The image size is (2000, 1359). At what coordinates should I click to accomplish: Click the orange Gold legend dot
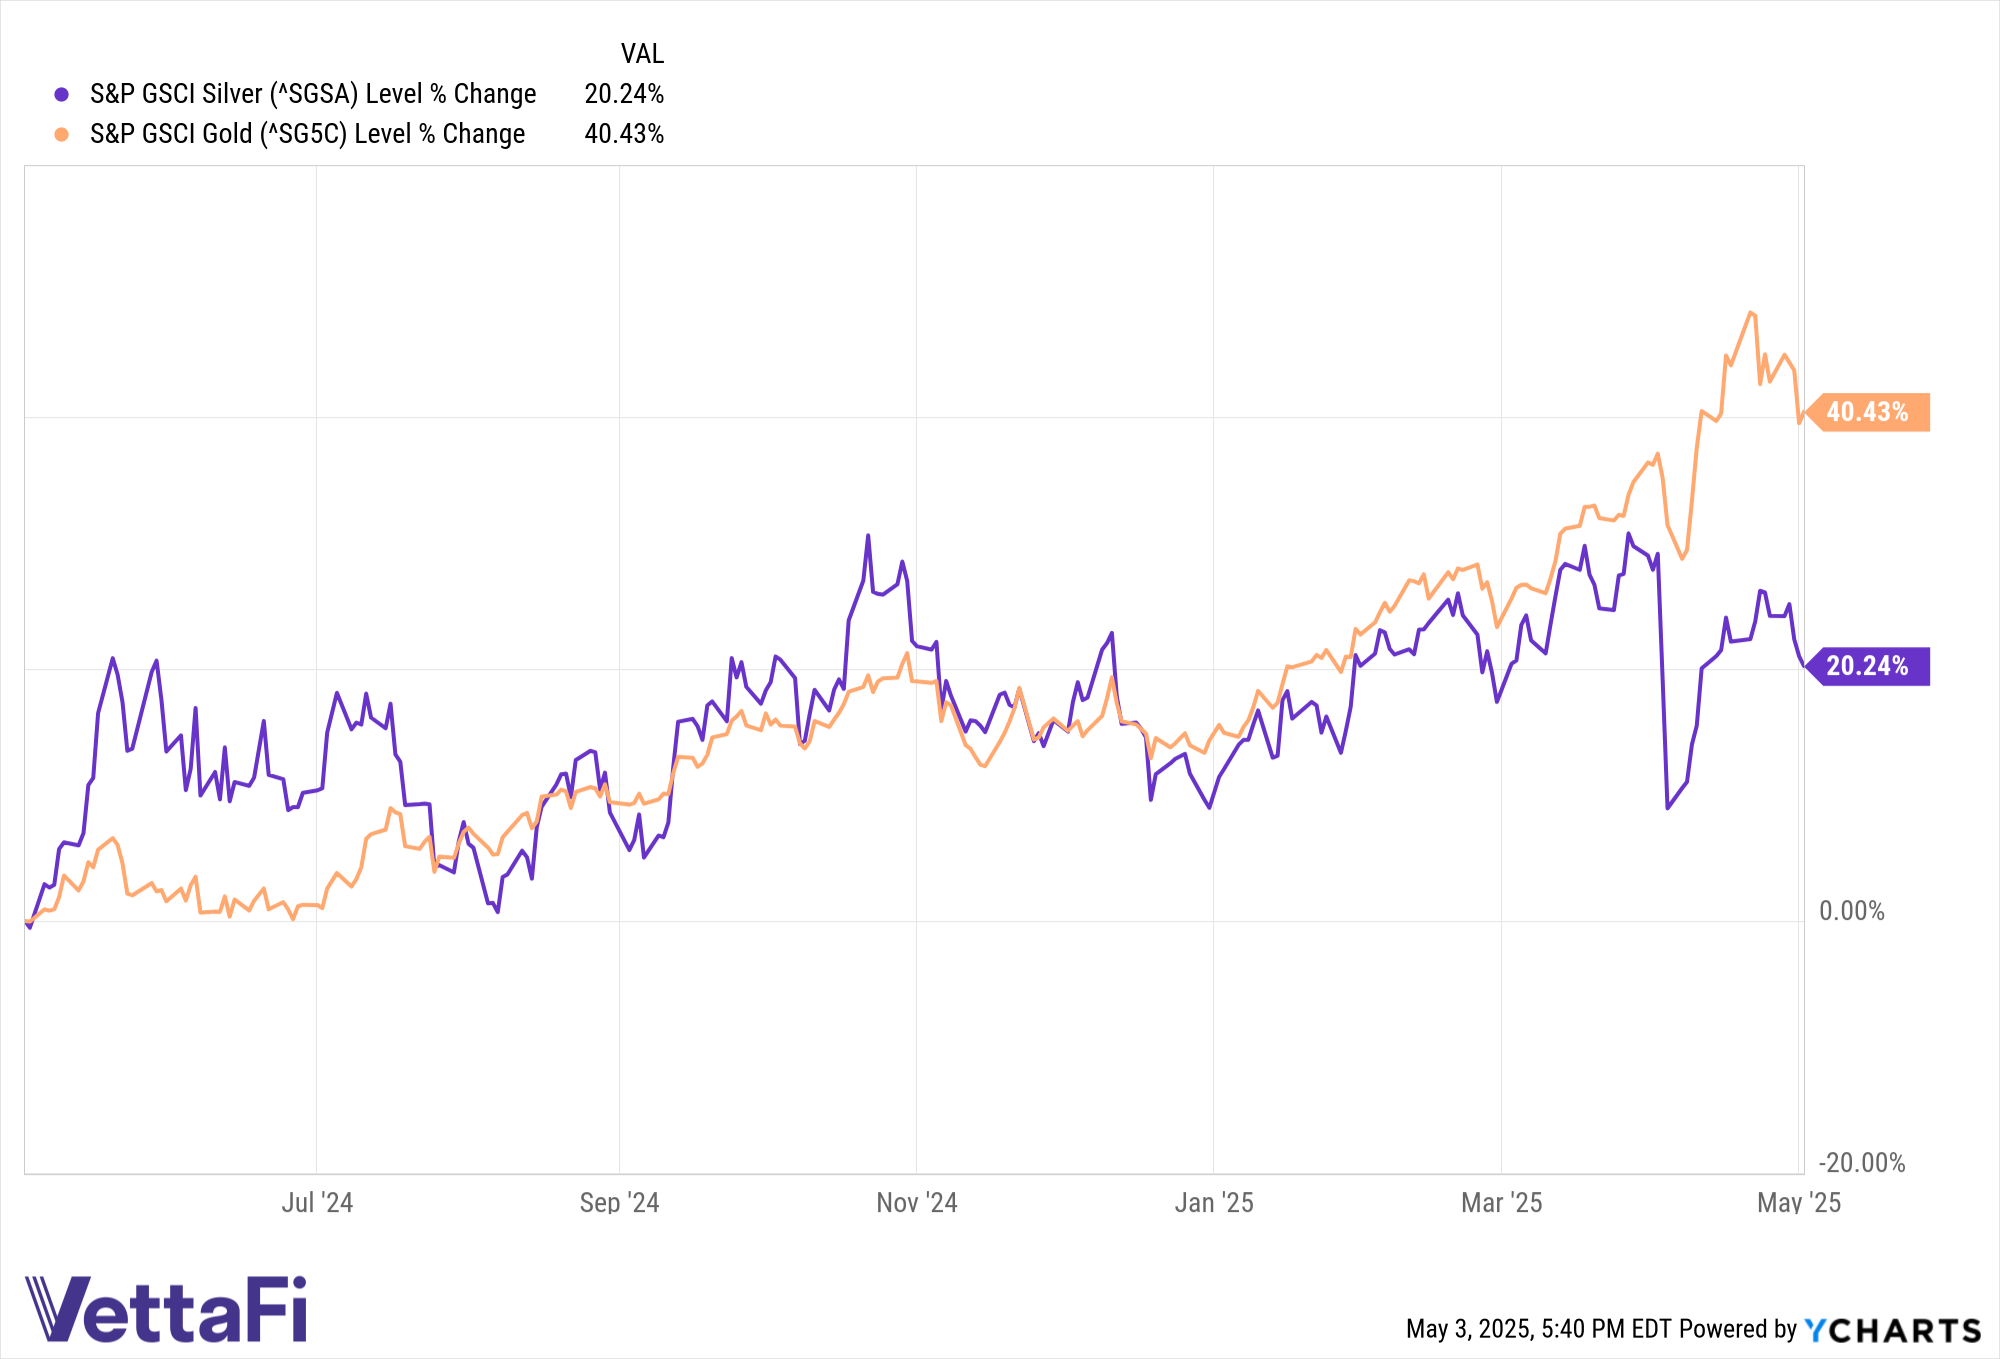pos(62,134)
